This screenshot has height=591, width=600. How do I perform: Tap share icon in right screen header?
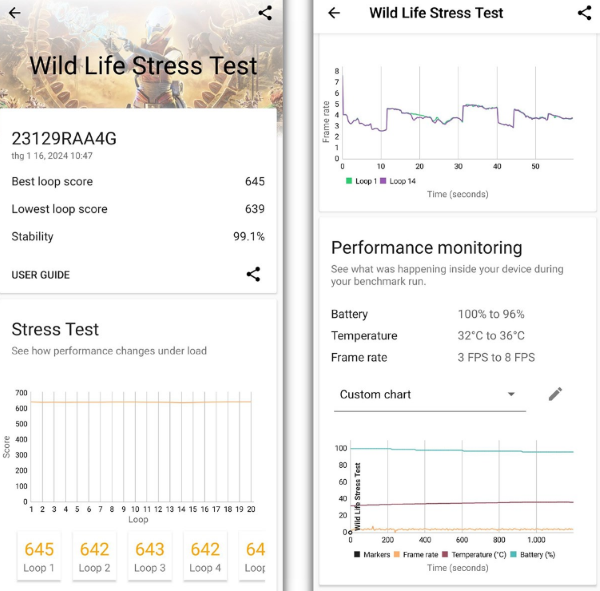point(585,13)
